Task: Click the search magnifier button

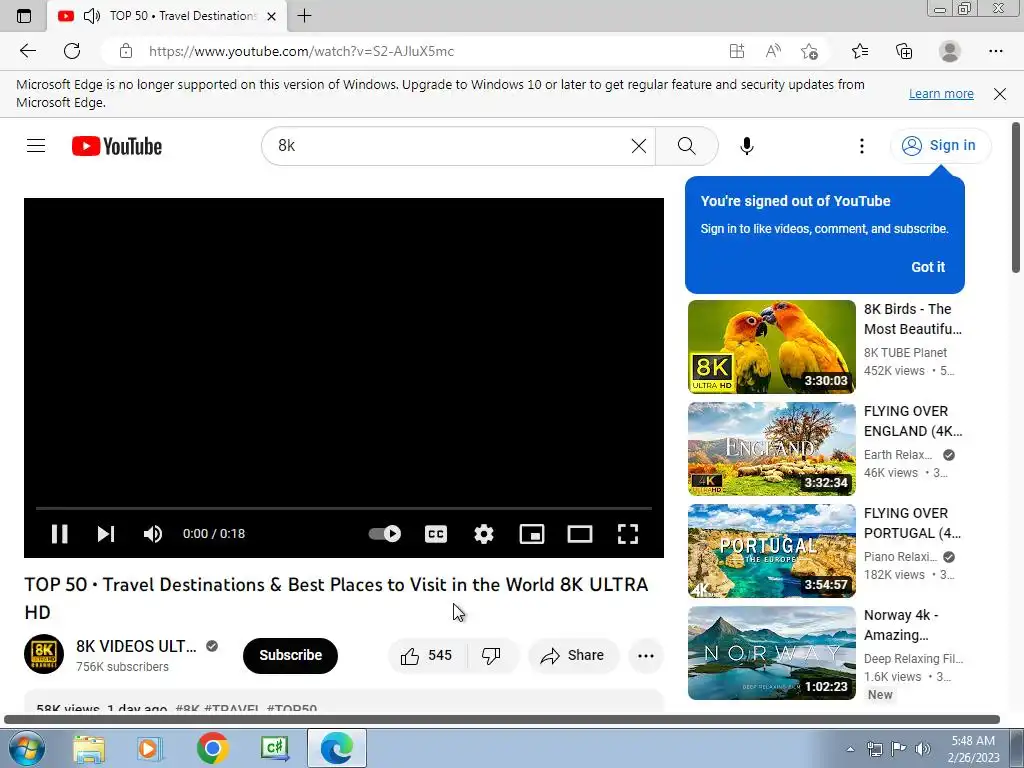Action: [686, 146]
